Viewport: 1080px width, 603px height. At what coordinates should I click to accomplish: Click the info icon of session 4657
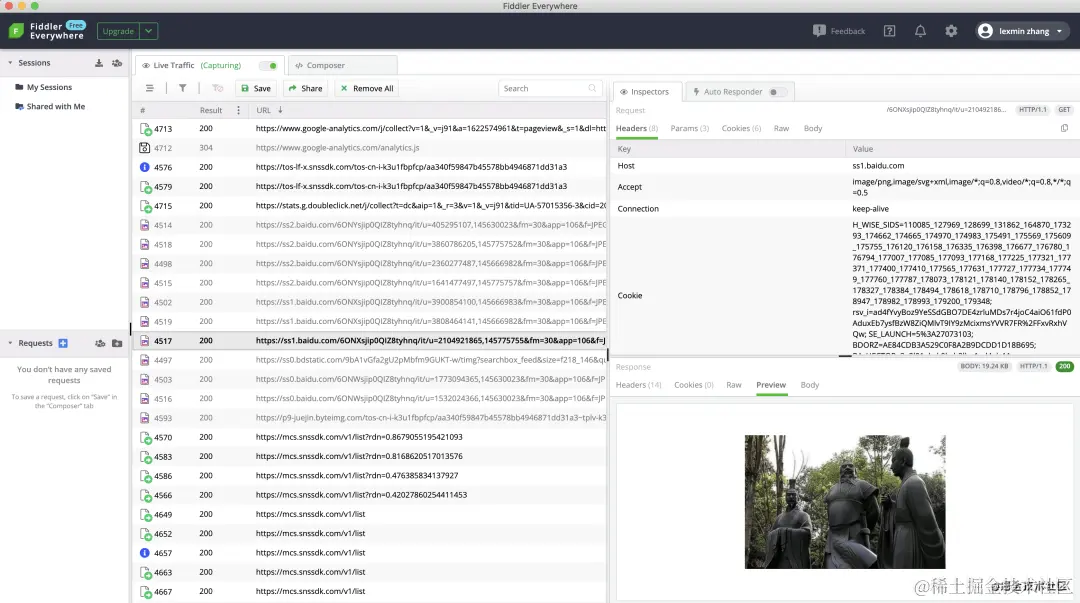coord(145,553)
